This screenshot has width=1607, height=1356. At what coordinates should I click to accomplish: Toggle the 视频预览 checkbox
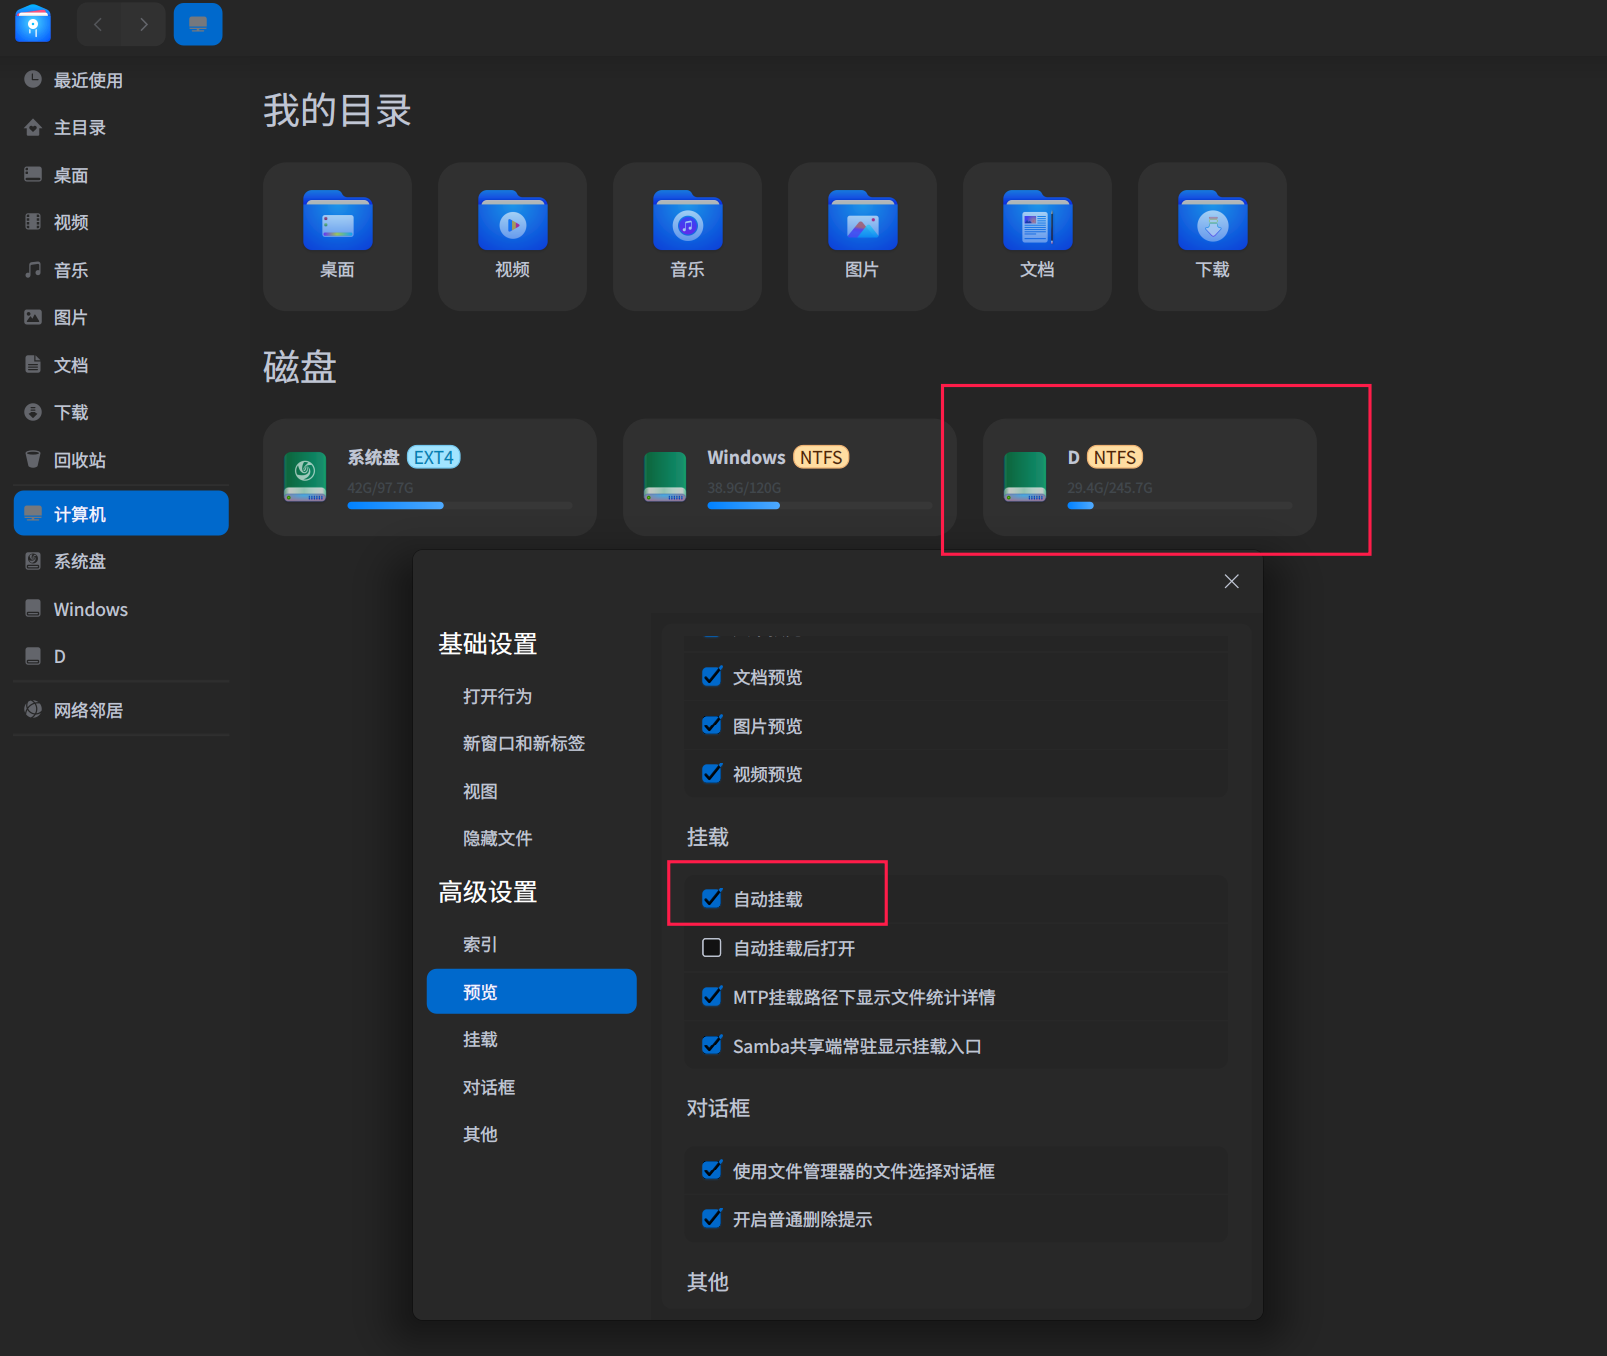click(x=712, y=773)
